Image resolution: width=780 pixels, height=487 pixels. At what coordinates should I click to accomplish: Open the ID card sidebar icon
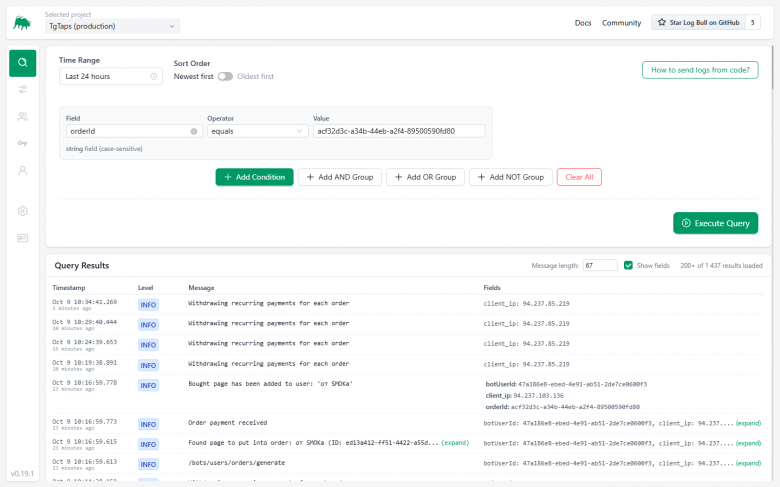[23, 238]
